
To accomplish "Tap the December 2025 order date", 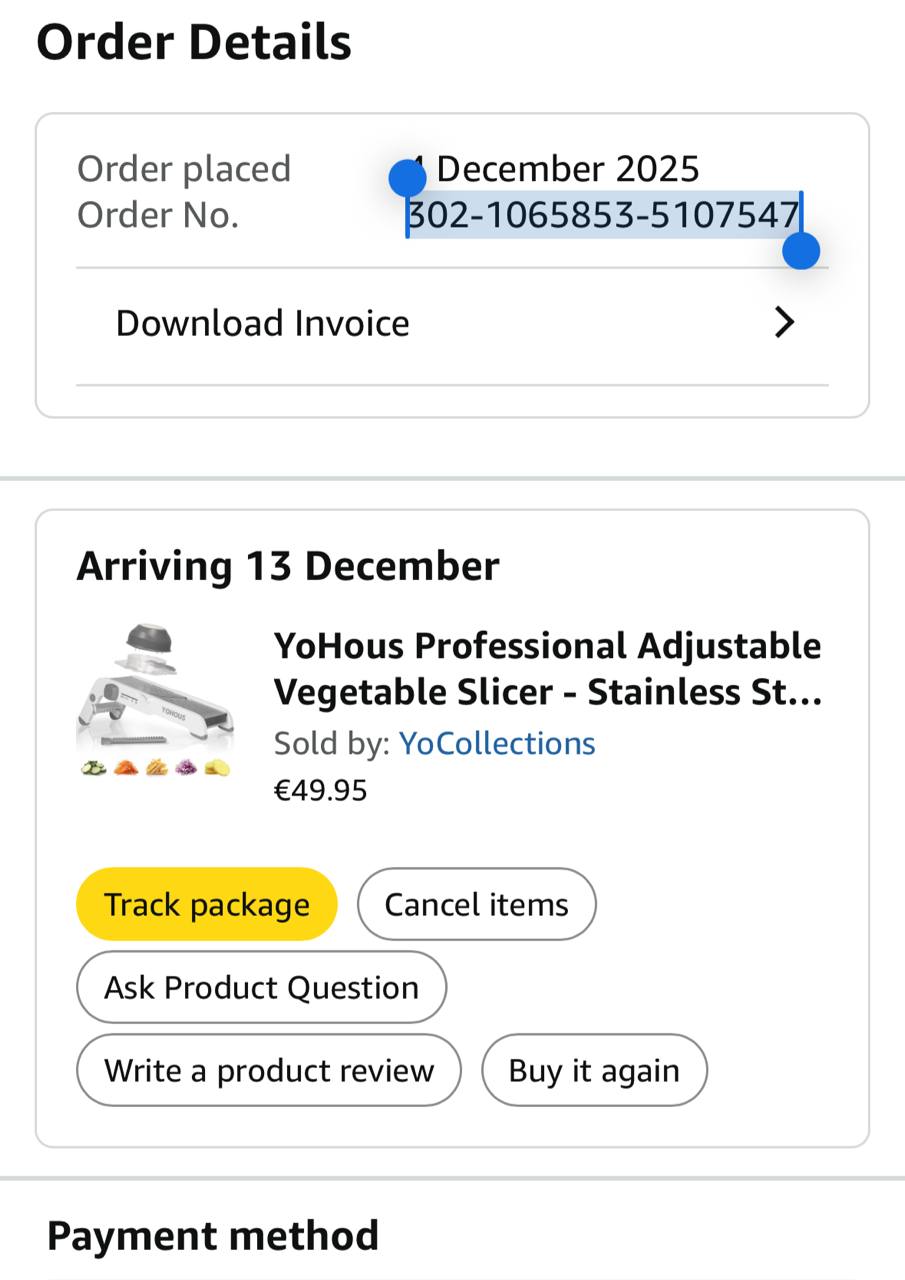I will pyautogui.click(x=566, y=169).
